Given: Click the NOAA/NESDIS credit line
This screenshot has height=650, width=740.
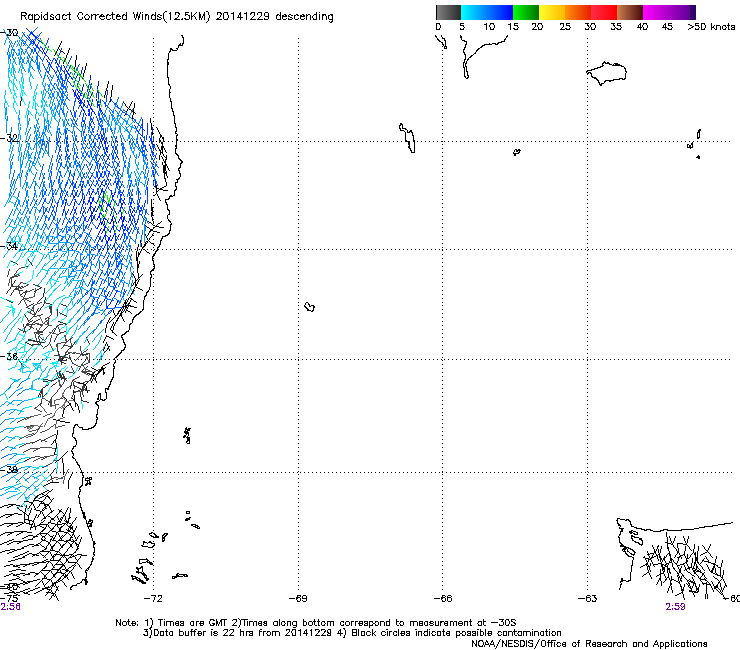Looking at the screenshot, I should click(x=589, y=644).
